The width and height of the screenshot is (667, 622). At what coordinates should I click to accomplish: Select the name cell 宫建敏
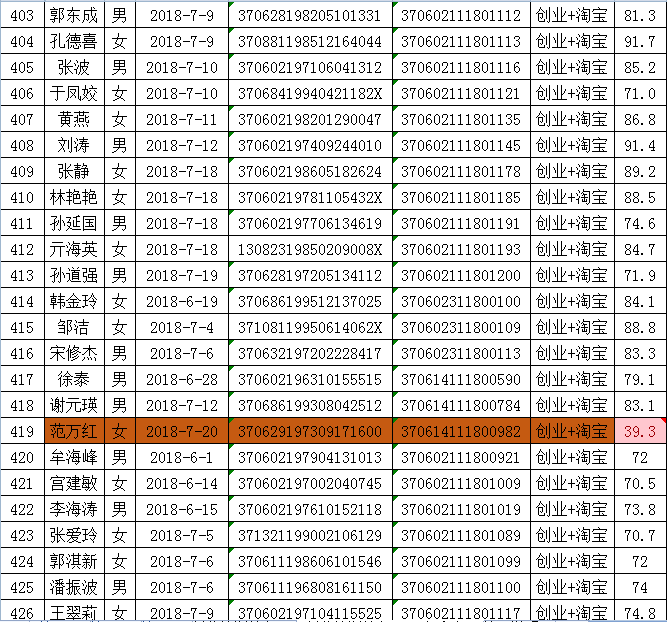pyautogui.click(x=74, y=483)
